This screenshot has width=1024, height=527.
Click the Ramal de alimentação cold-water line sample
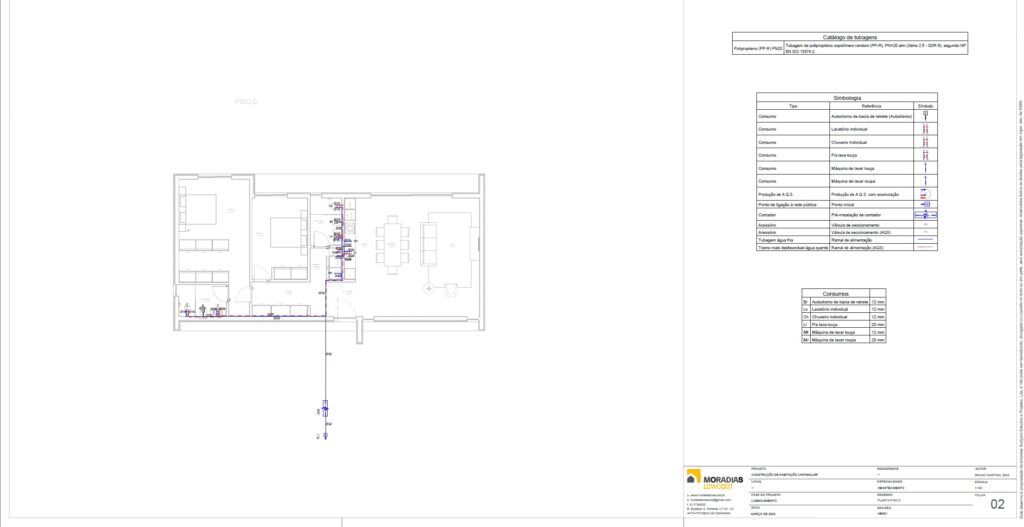coord(925,240)
